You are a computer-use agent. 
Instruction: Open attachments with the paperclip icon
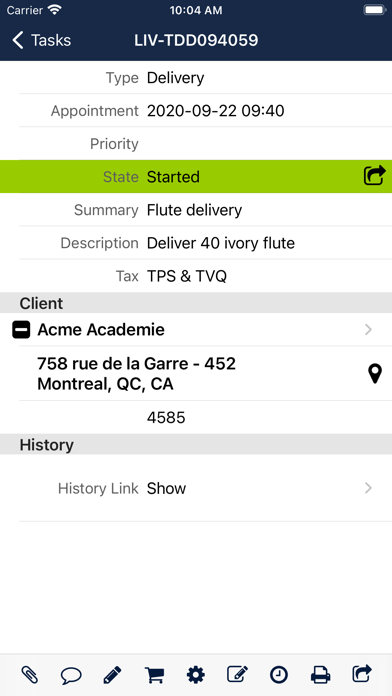coord(30,675)
